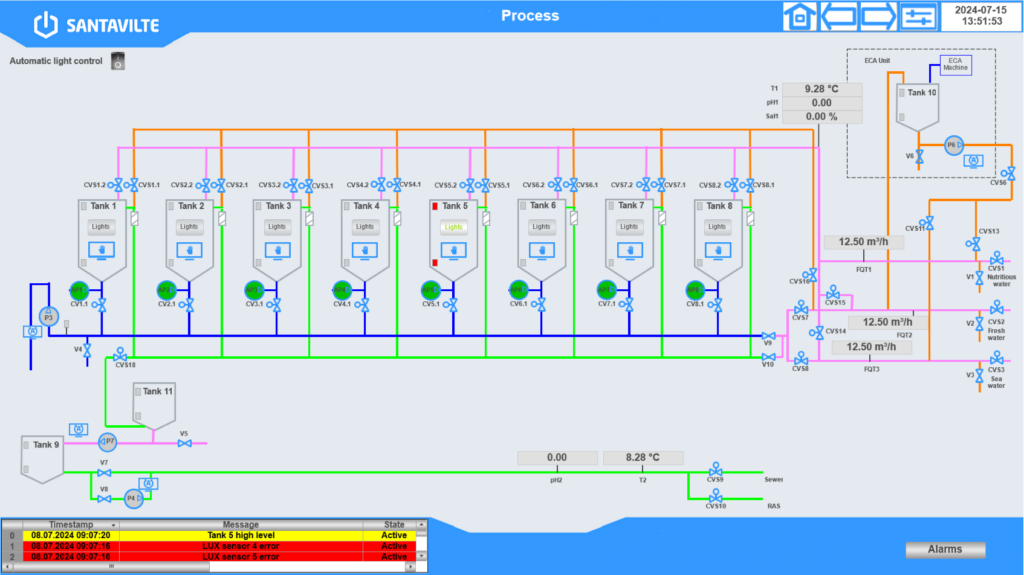Click the T1 temperature value 9.28 °C
Viewport: 1024px width, 575px height.
click(822, 89)
